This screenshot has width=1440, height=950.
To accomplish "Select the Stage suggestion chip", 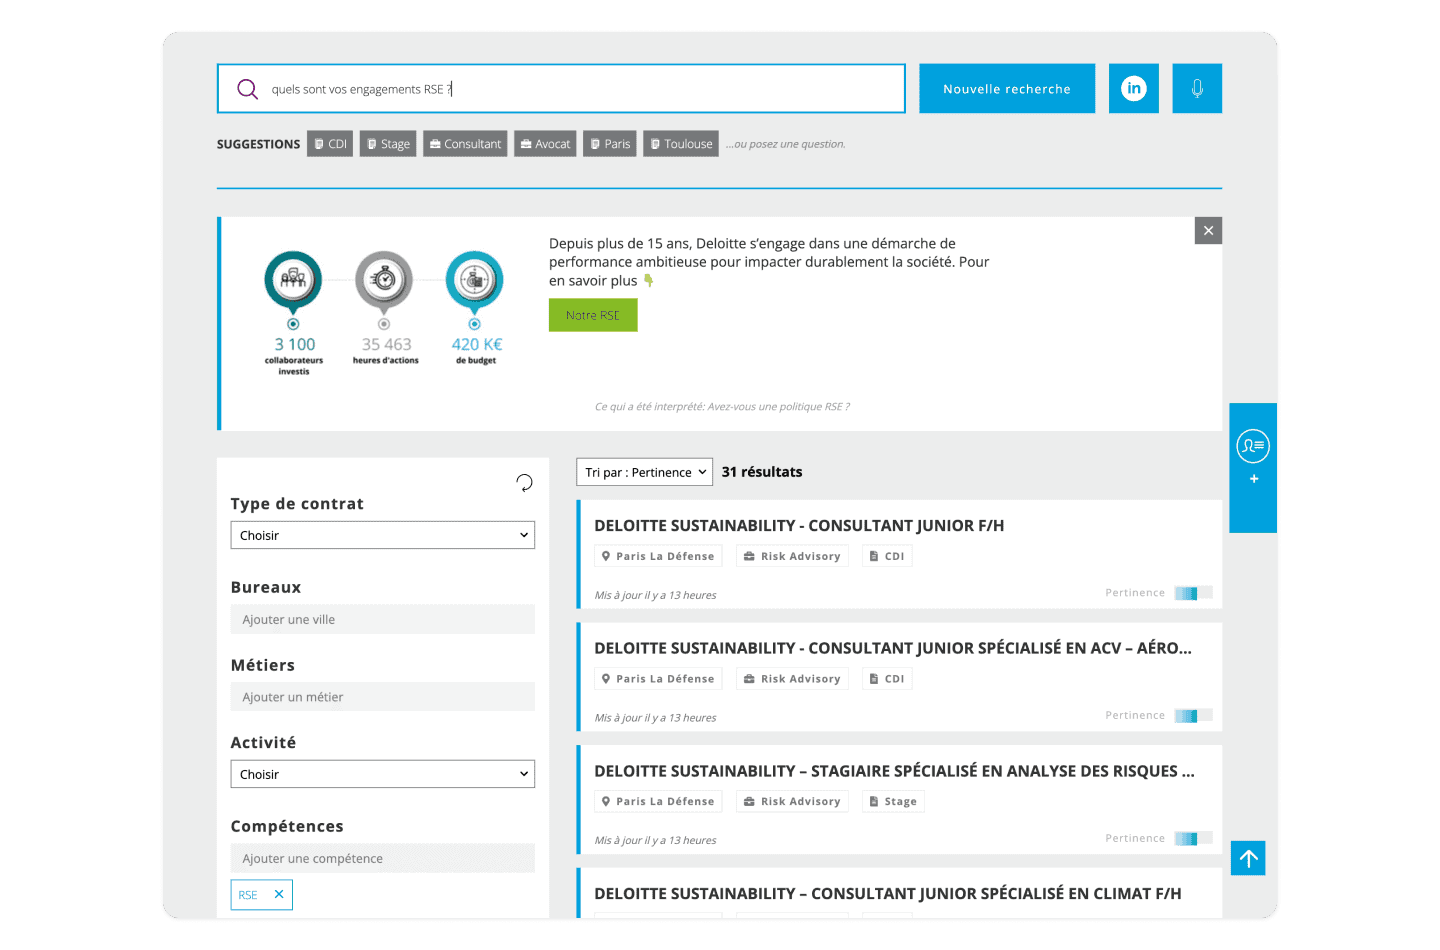I will 388,144.
